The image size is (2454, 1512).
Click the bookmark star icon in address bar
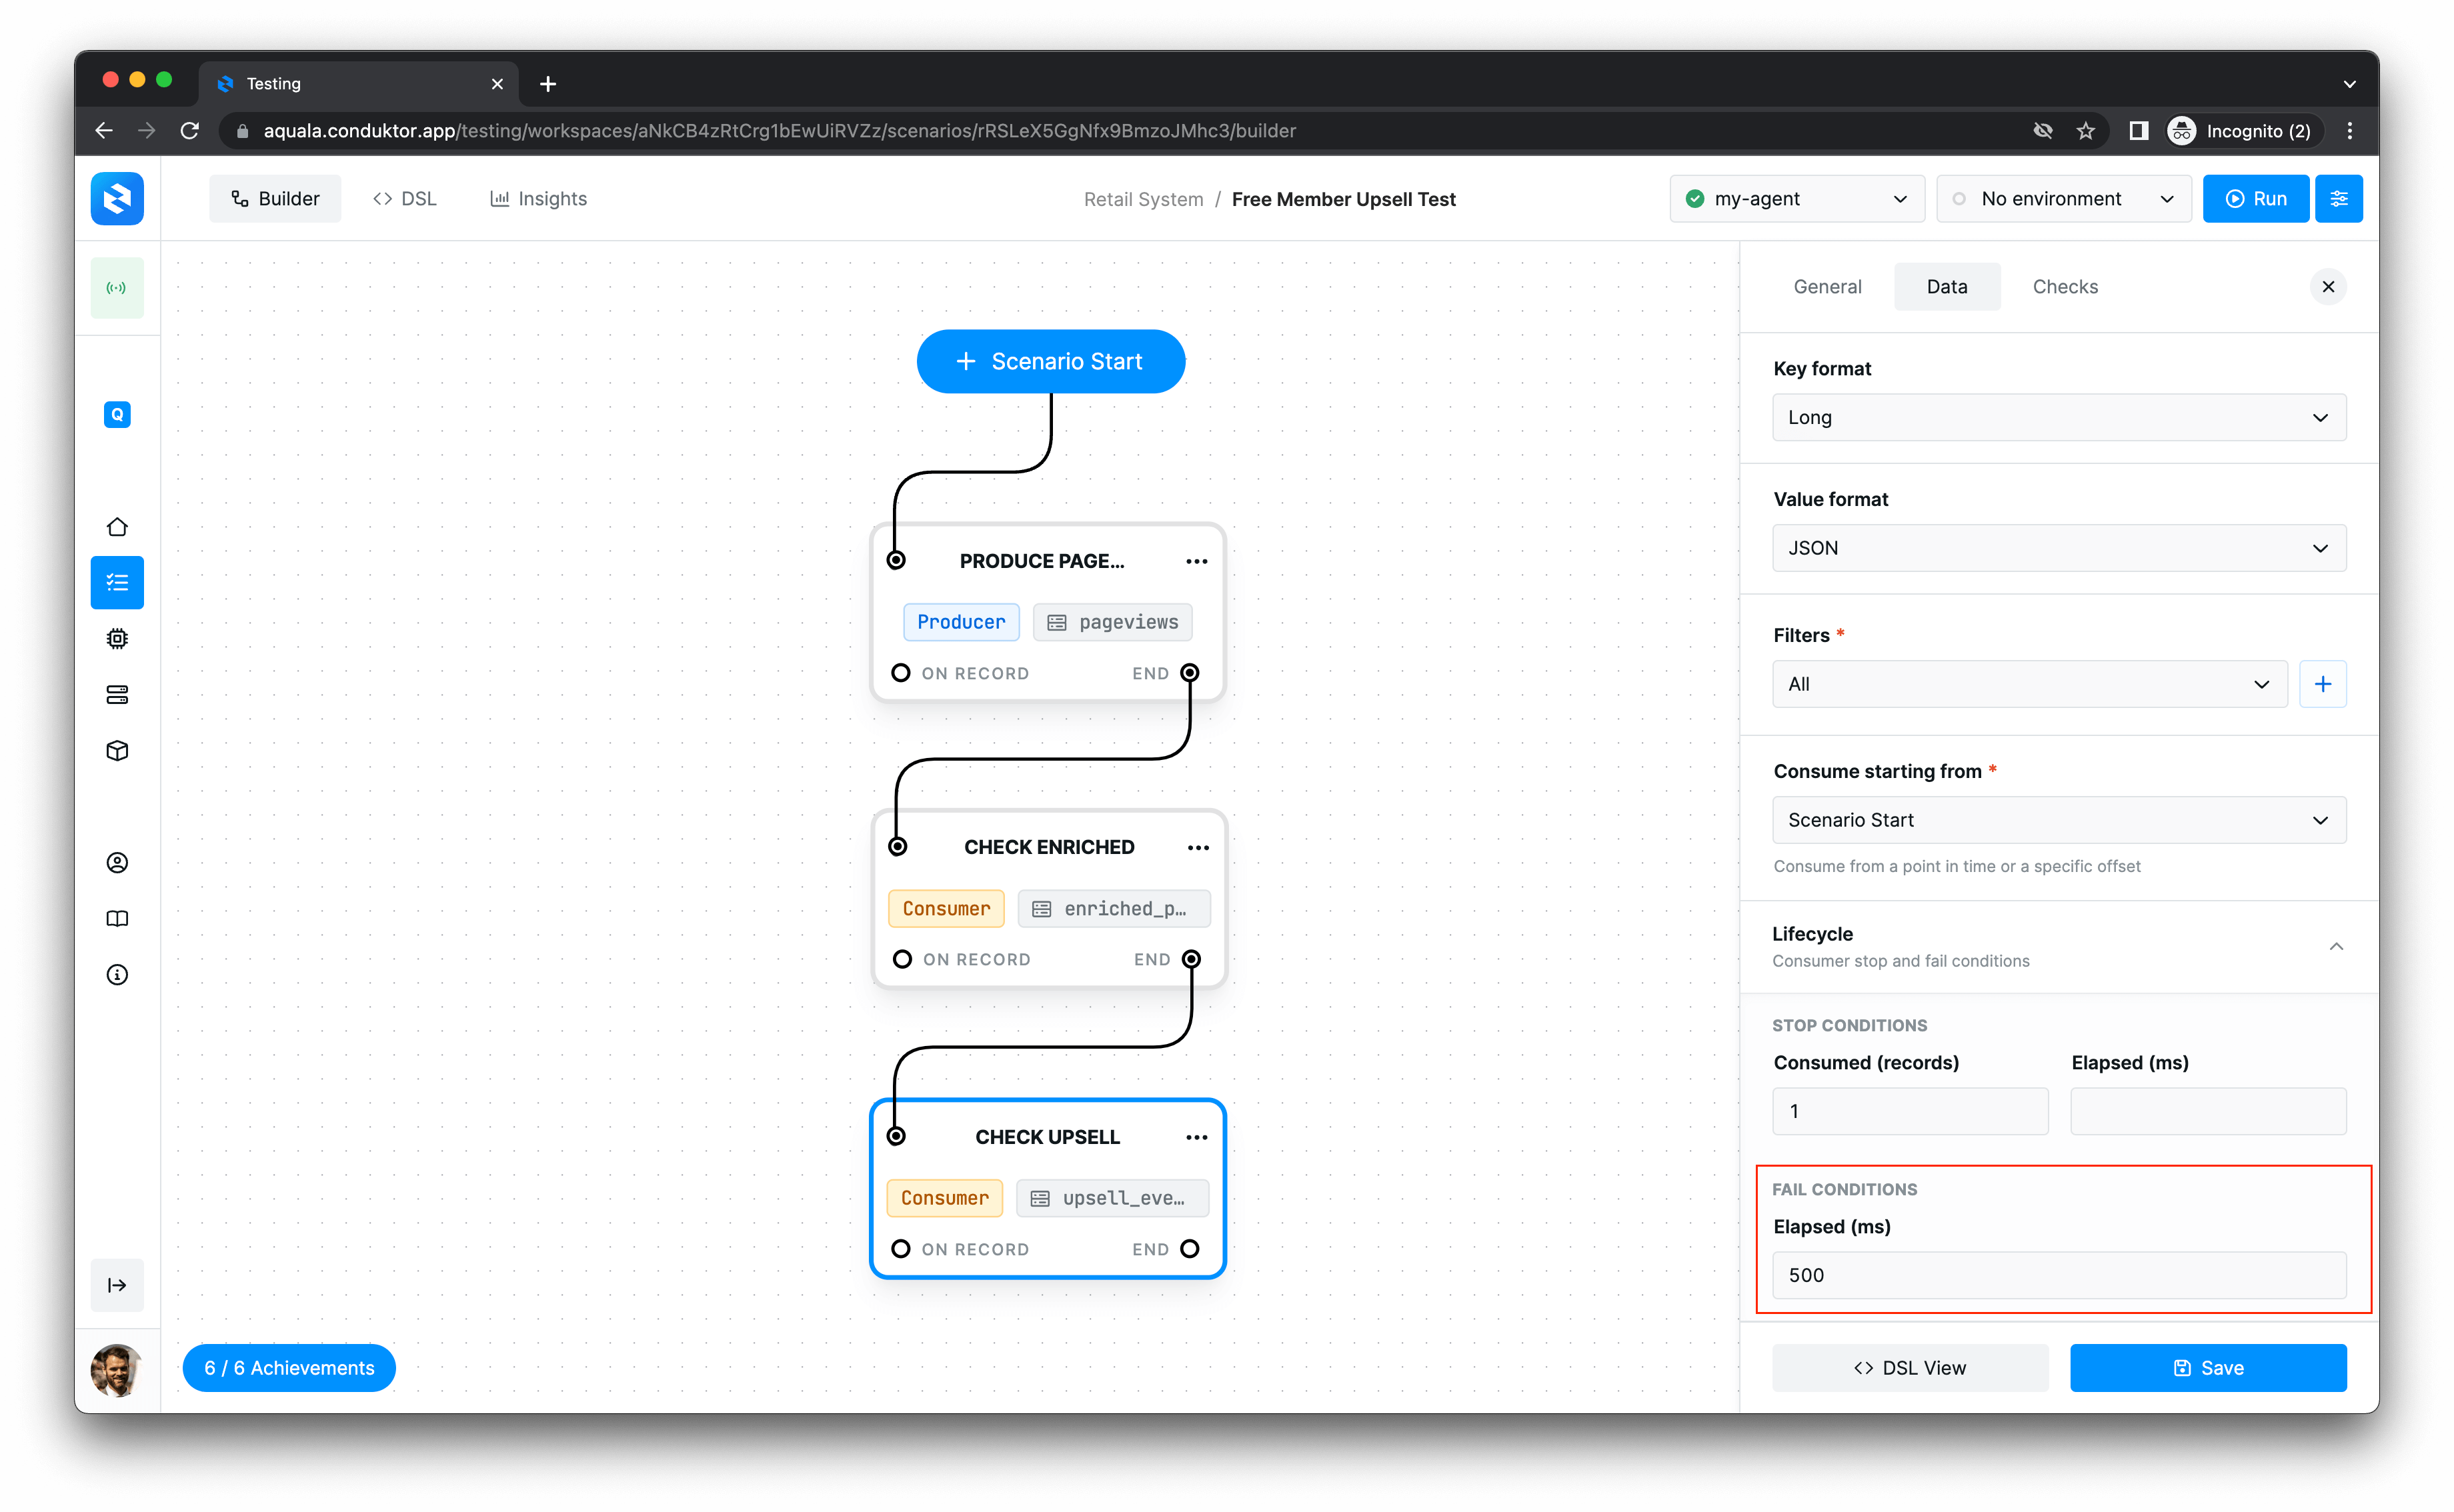(2085, 131)
